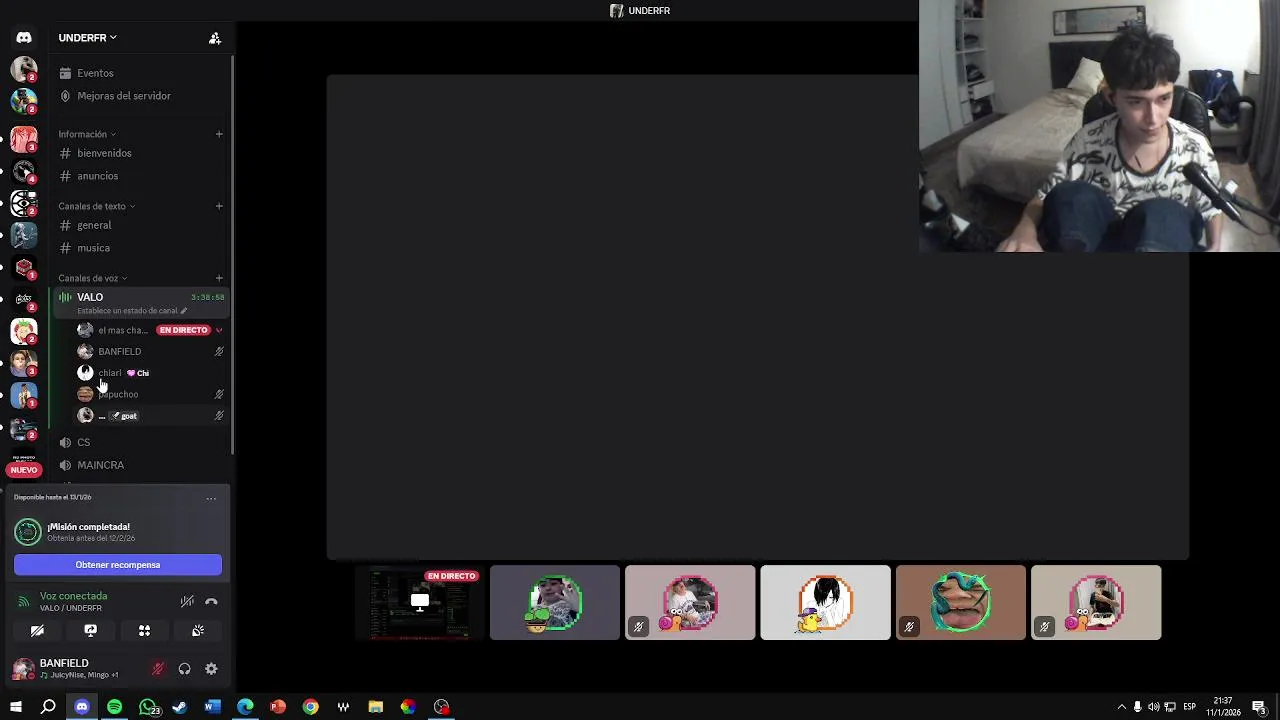Open the general text channel

coord(141,225)
